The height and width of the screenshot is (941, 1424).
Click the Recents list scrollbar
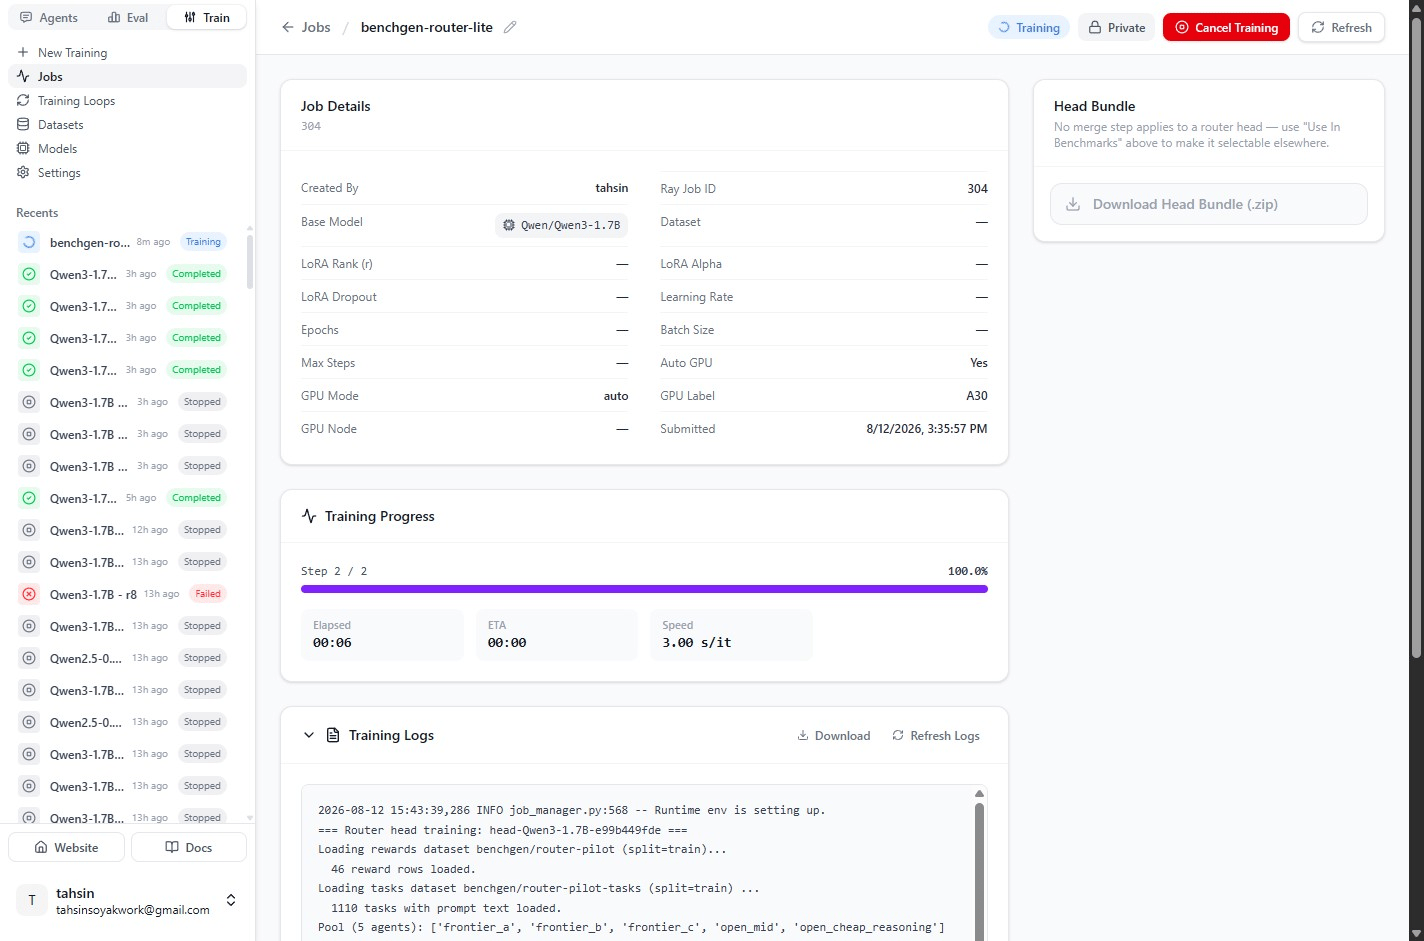click(x=250, y=260)
